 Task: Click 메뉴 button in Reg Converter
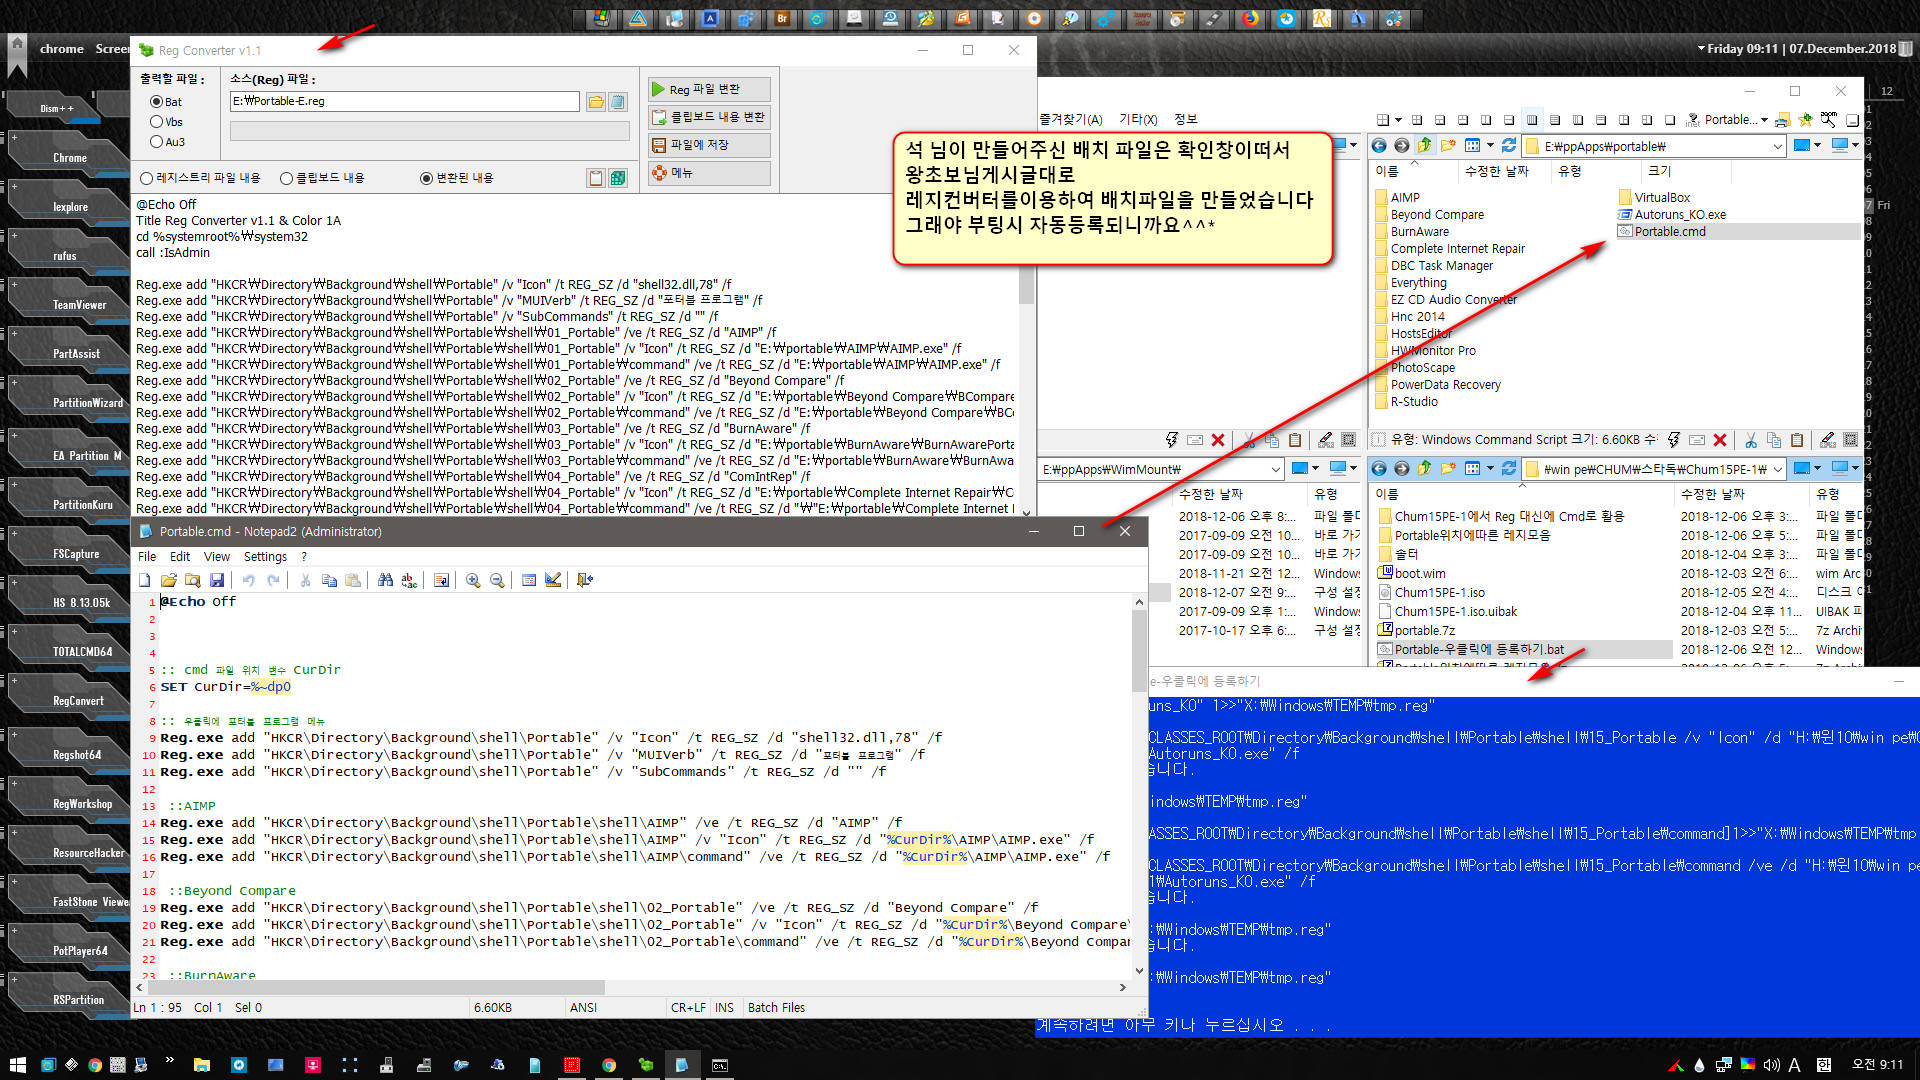[709, 173]
